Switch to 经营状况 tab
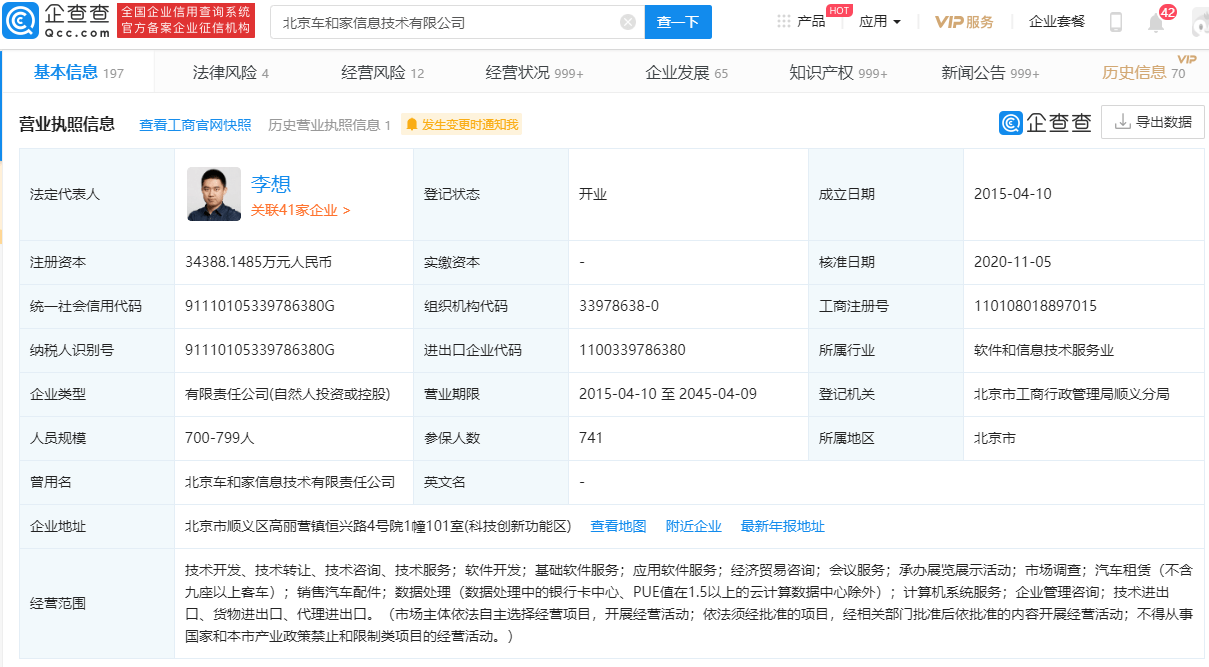This screenshot has width=1209, height=667. (534, 72)
